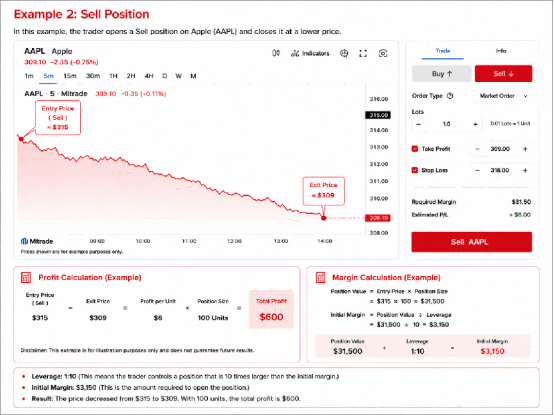The width and height of the screenshot is (554, 415).
Task: Switch to the Info tab
Action: click(x=501, y=51)
